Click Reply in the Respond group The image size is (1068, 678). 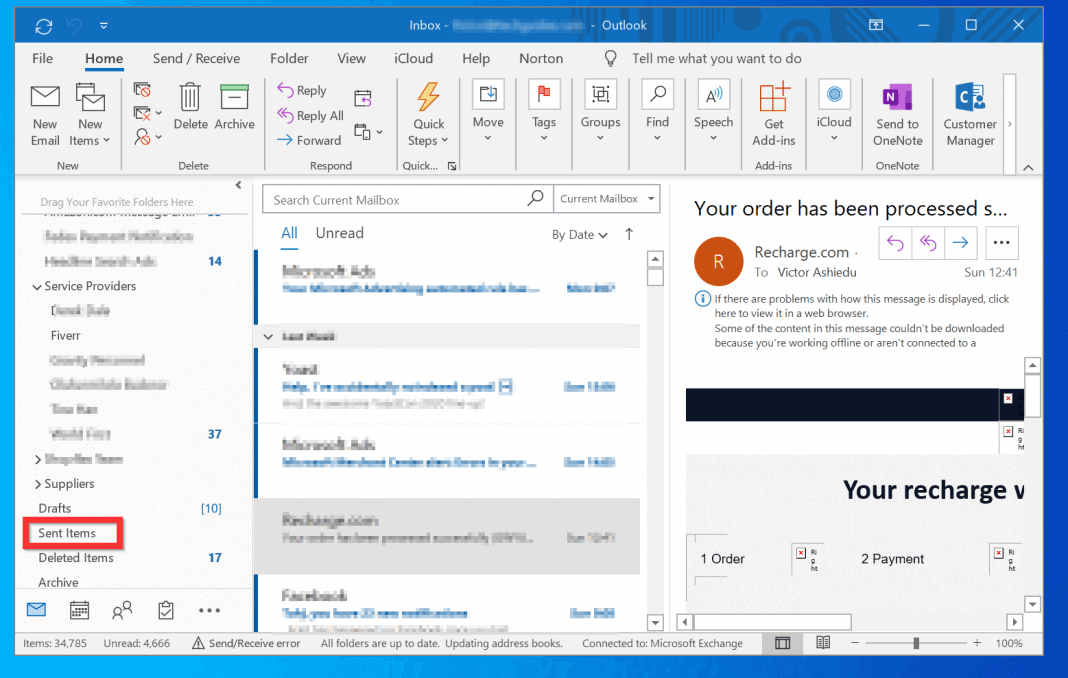click(x=302, y=90)
